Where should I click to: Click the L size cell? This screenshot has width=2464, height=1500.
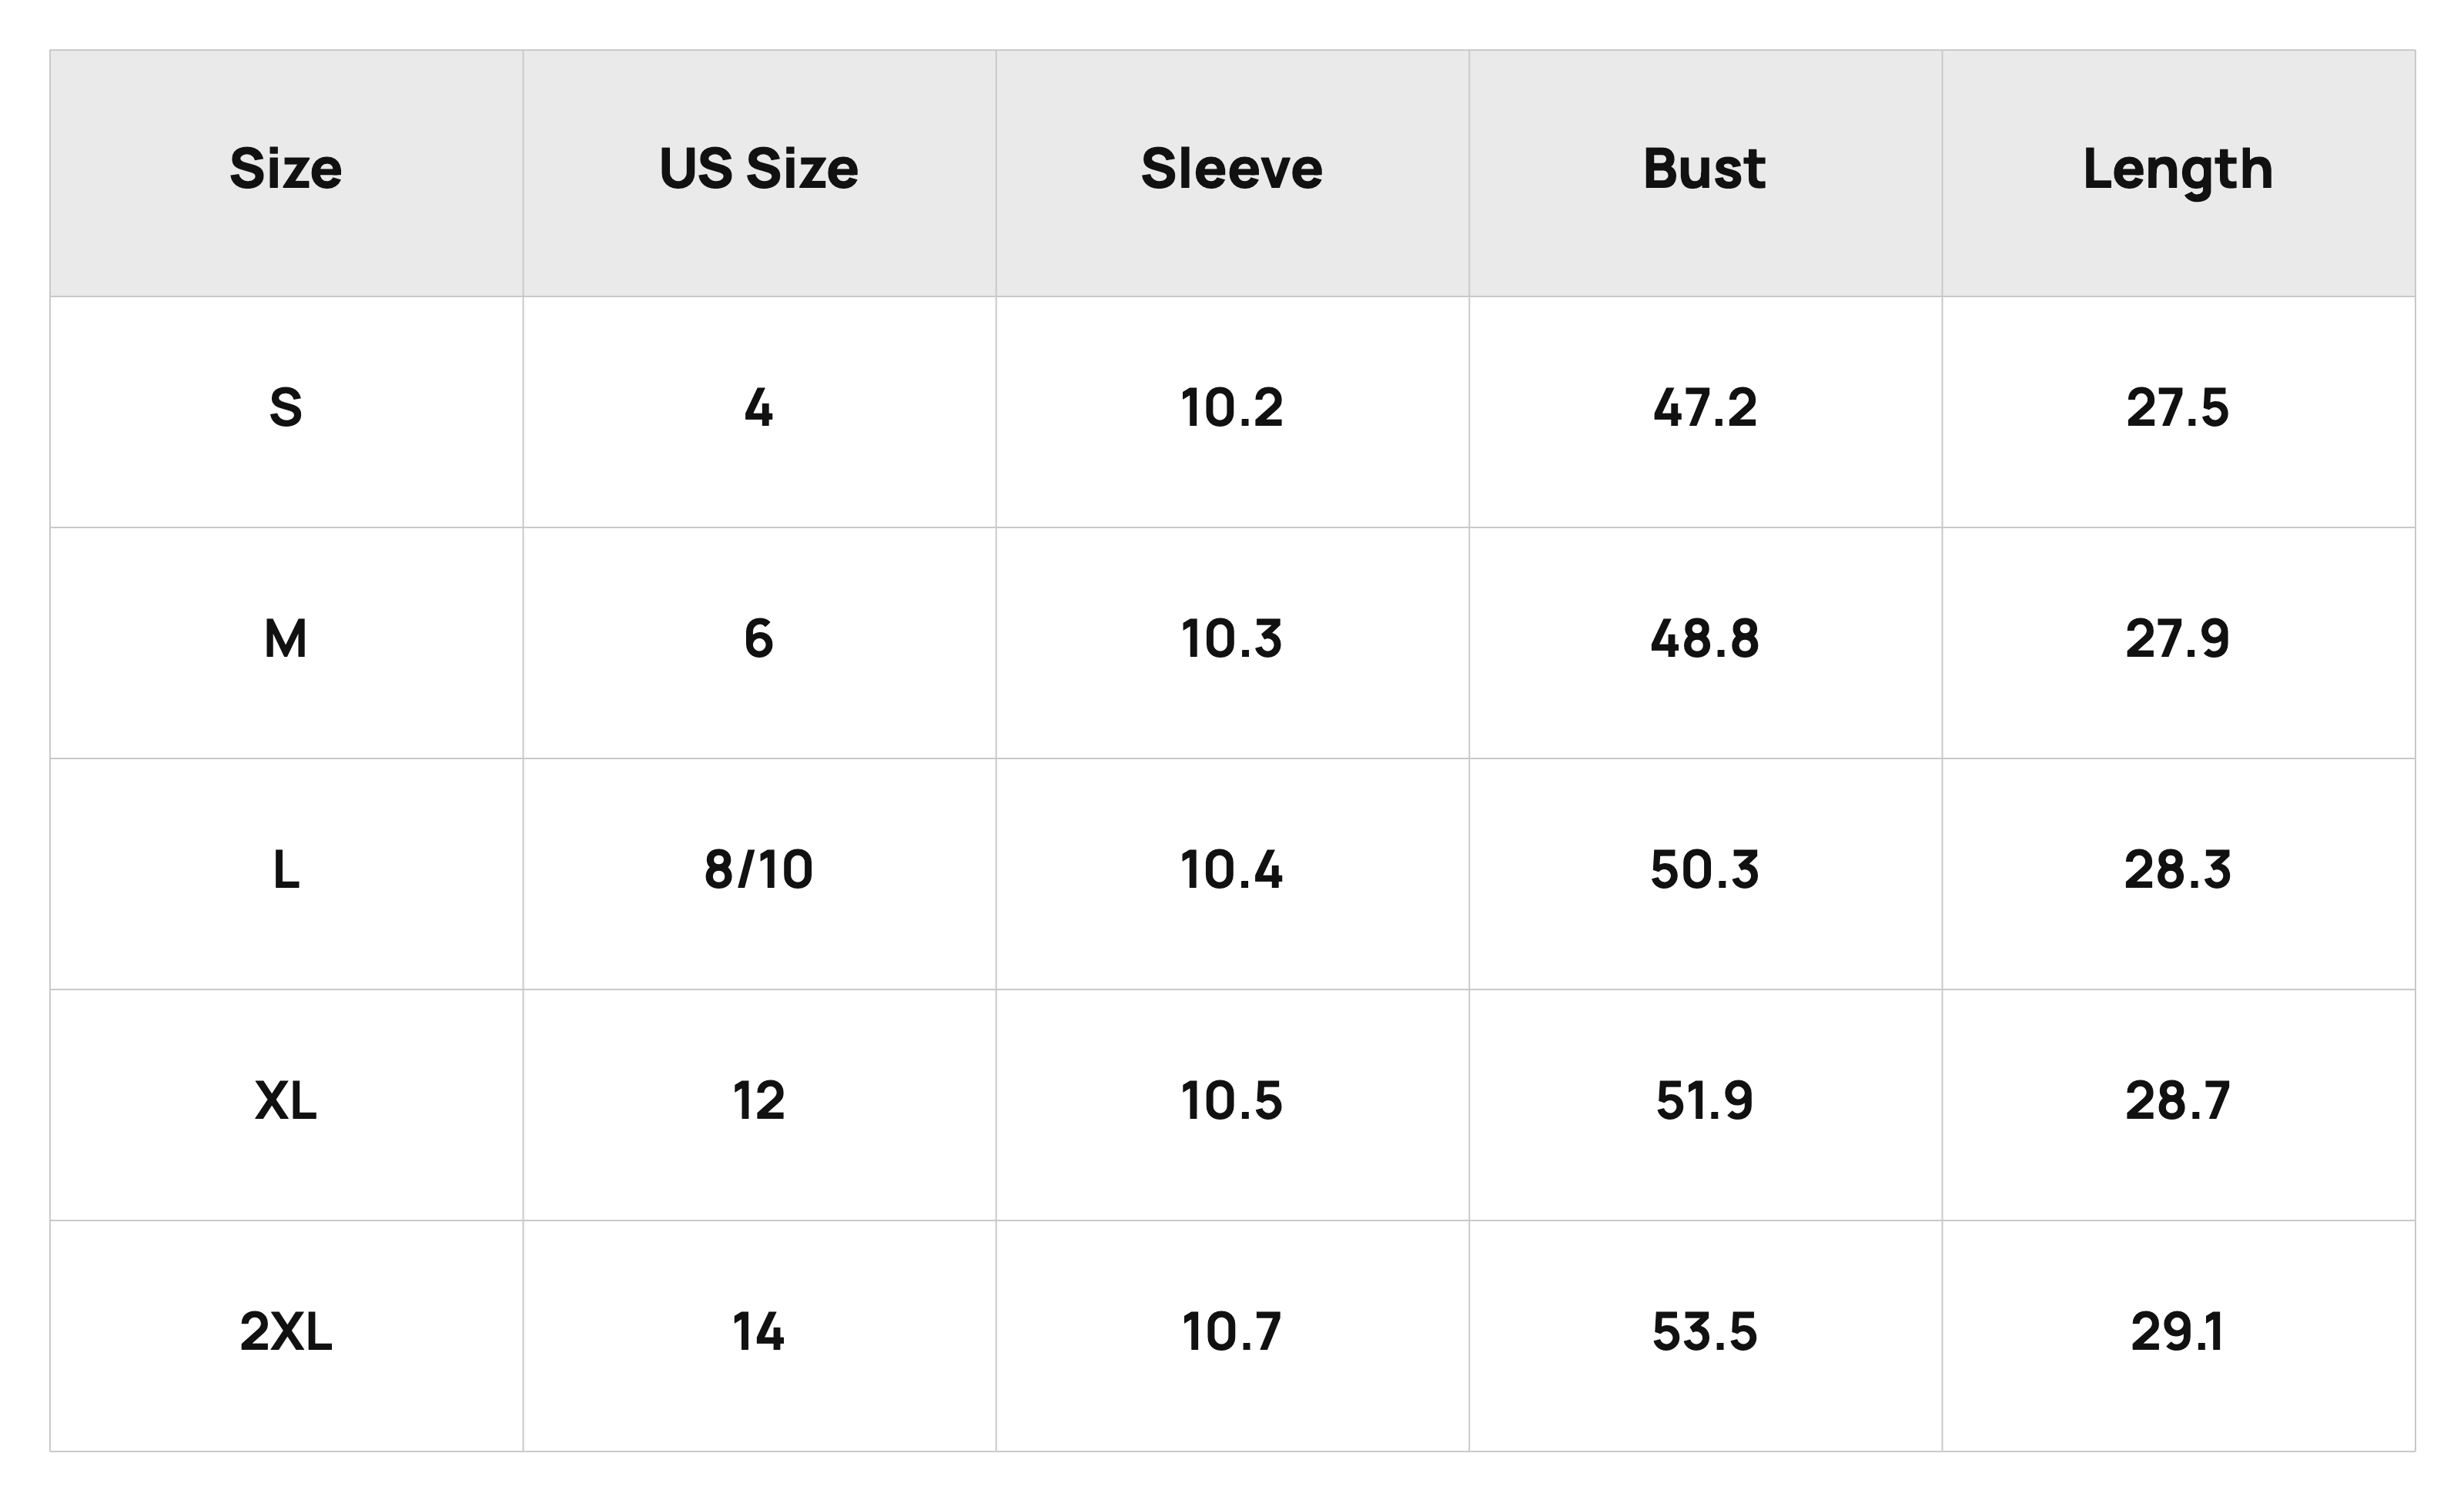tap(286, 874)
